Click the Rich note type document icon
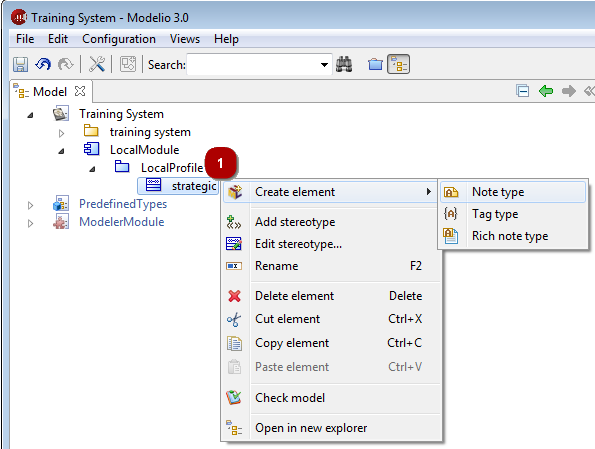Image resolution: width=595 pixels, height=449 pixels. (451, 236)
